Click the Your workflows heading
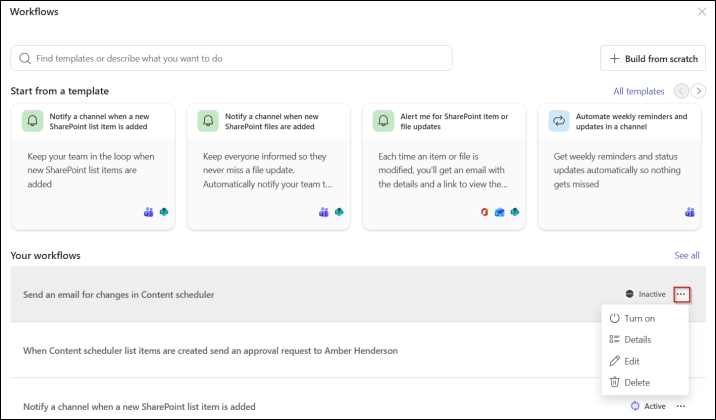 click(x=46, y=255)
